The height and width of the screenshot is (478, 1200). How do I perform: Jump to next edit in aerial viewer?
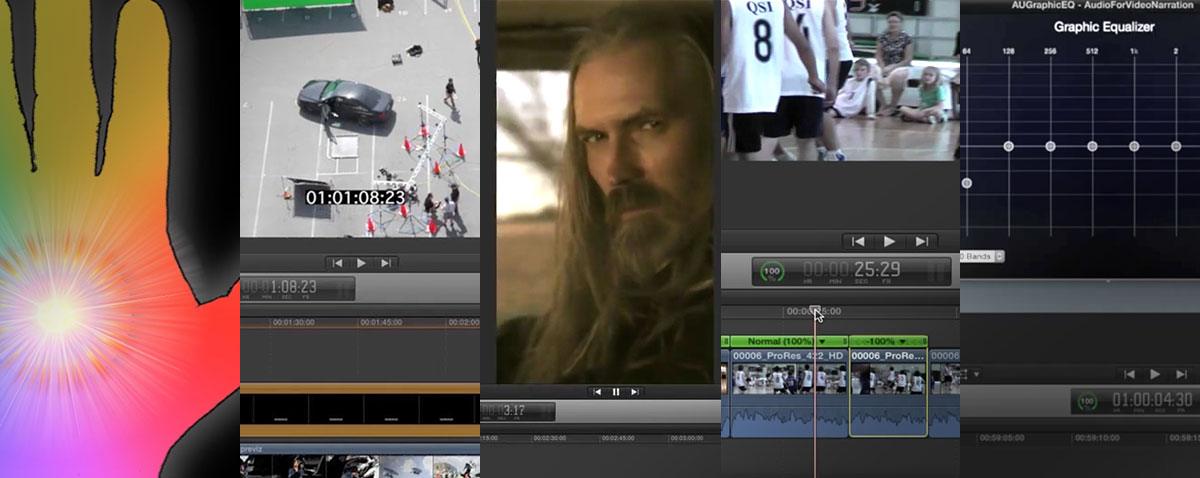[x=385, y=263]
